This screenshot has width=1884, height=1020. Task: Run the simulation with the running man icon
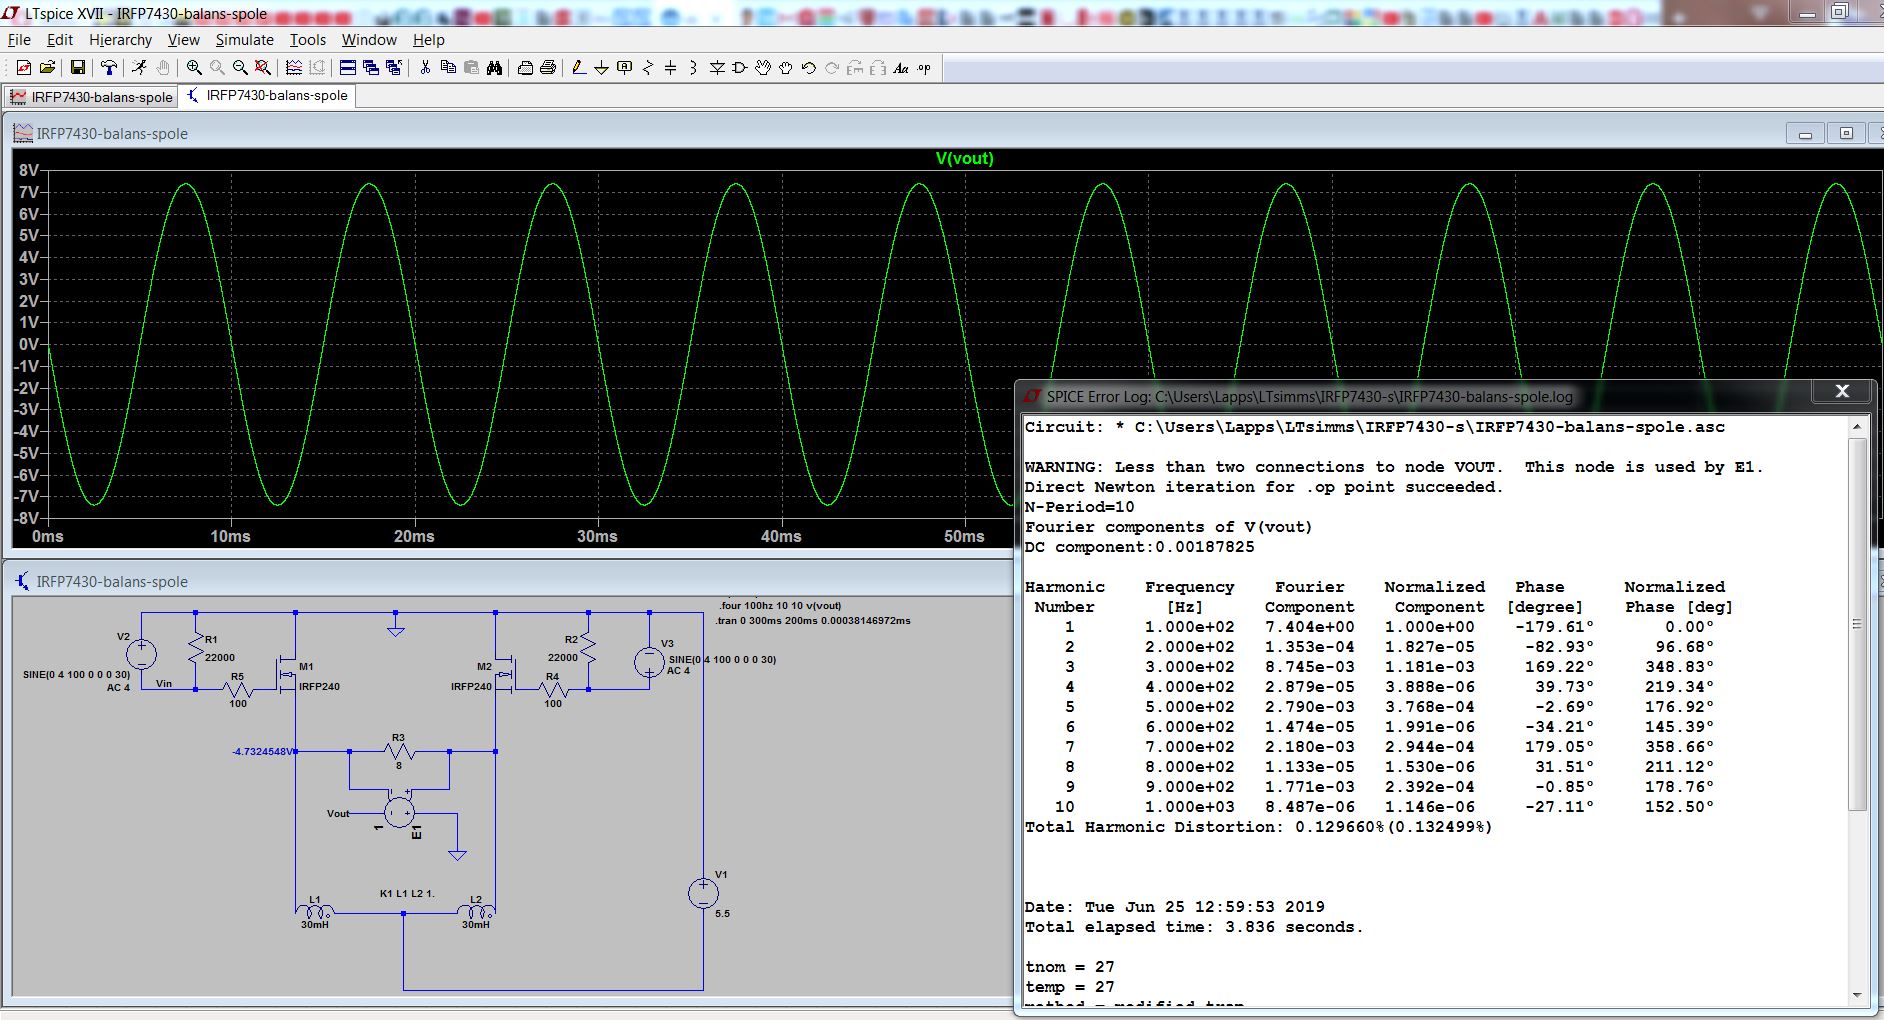[x=139, y=67]
